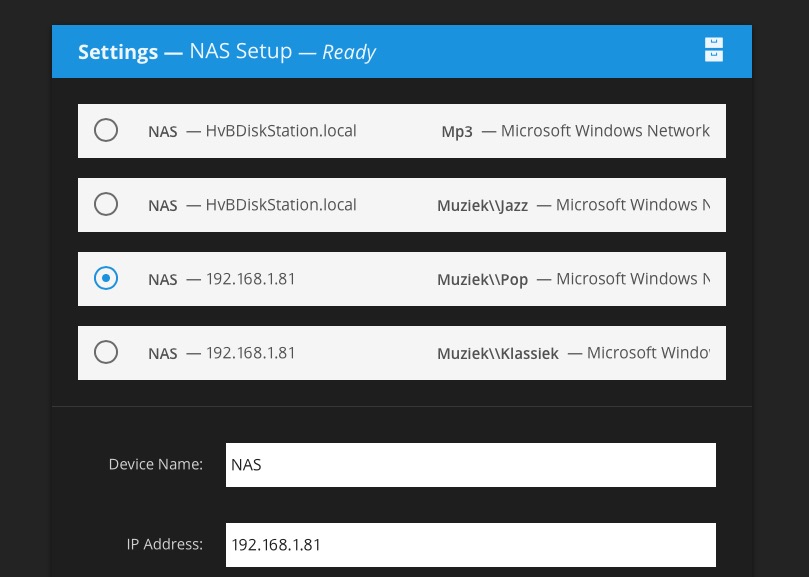Click into the Device Name input field
The width and height of the screenshot is (809, 577).
[x=471, y=464]
